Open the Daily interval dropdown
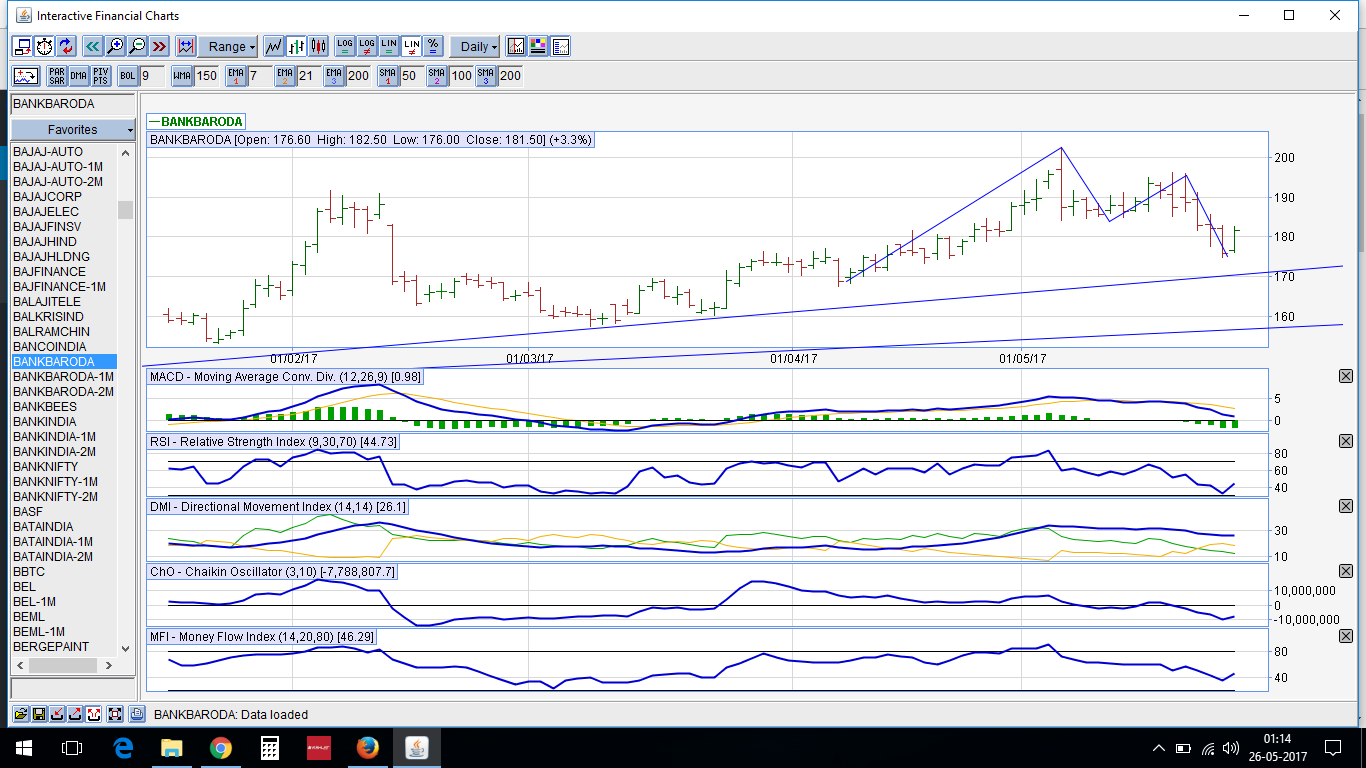 (x=476, y=46)
